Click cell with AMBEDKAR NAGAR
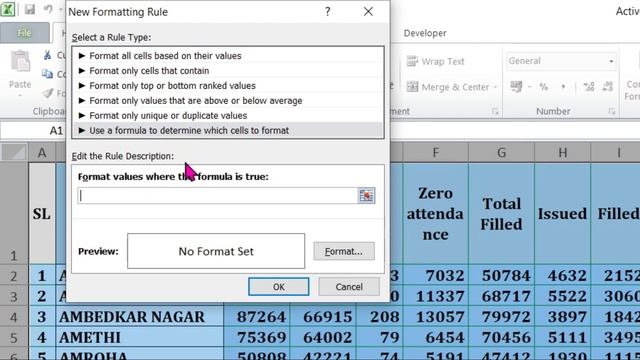This screenshot has height=360, width=640. tap(140, 317)
